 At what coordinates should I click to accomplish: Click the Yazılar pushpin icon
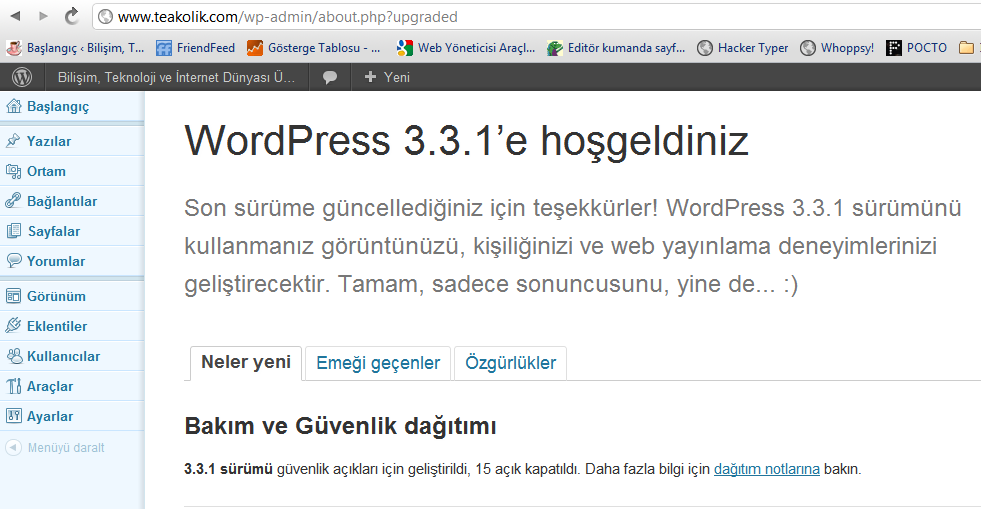[x=13, y=141]
